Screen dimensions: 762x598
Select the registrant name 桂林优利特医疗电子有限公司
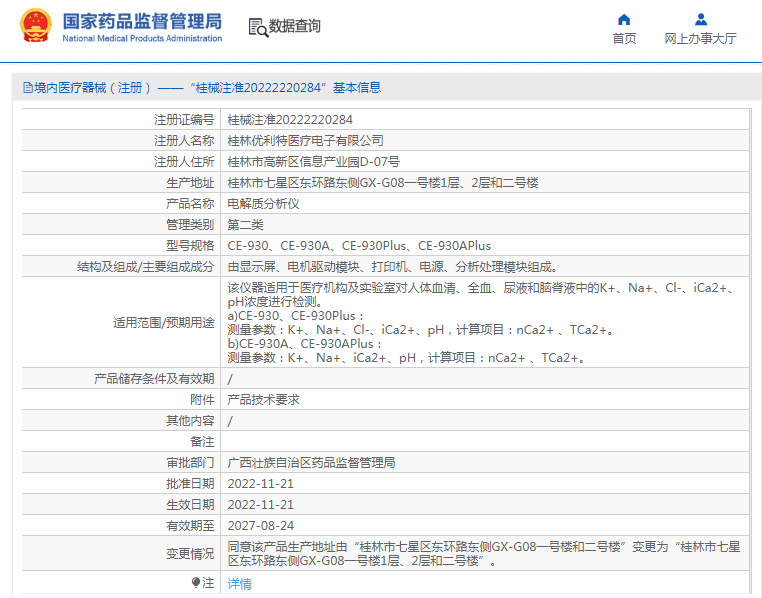click(305, 140)
